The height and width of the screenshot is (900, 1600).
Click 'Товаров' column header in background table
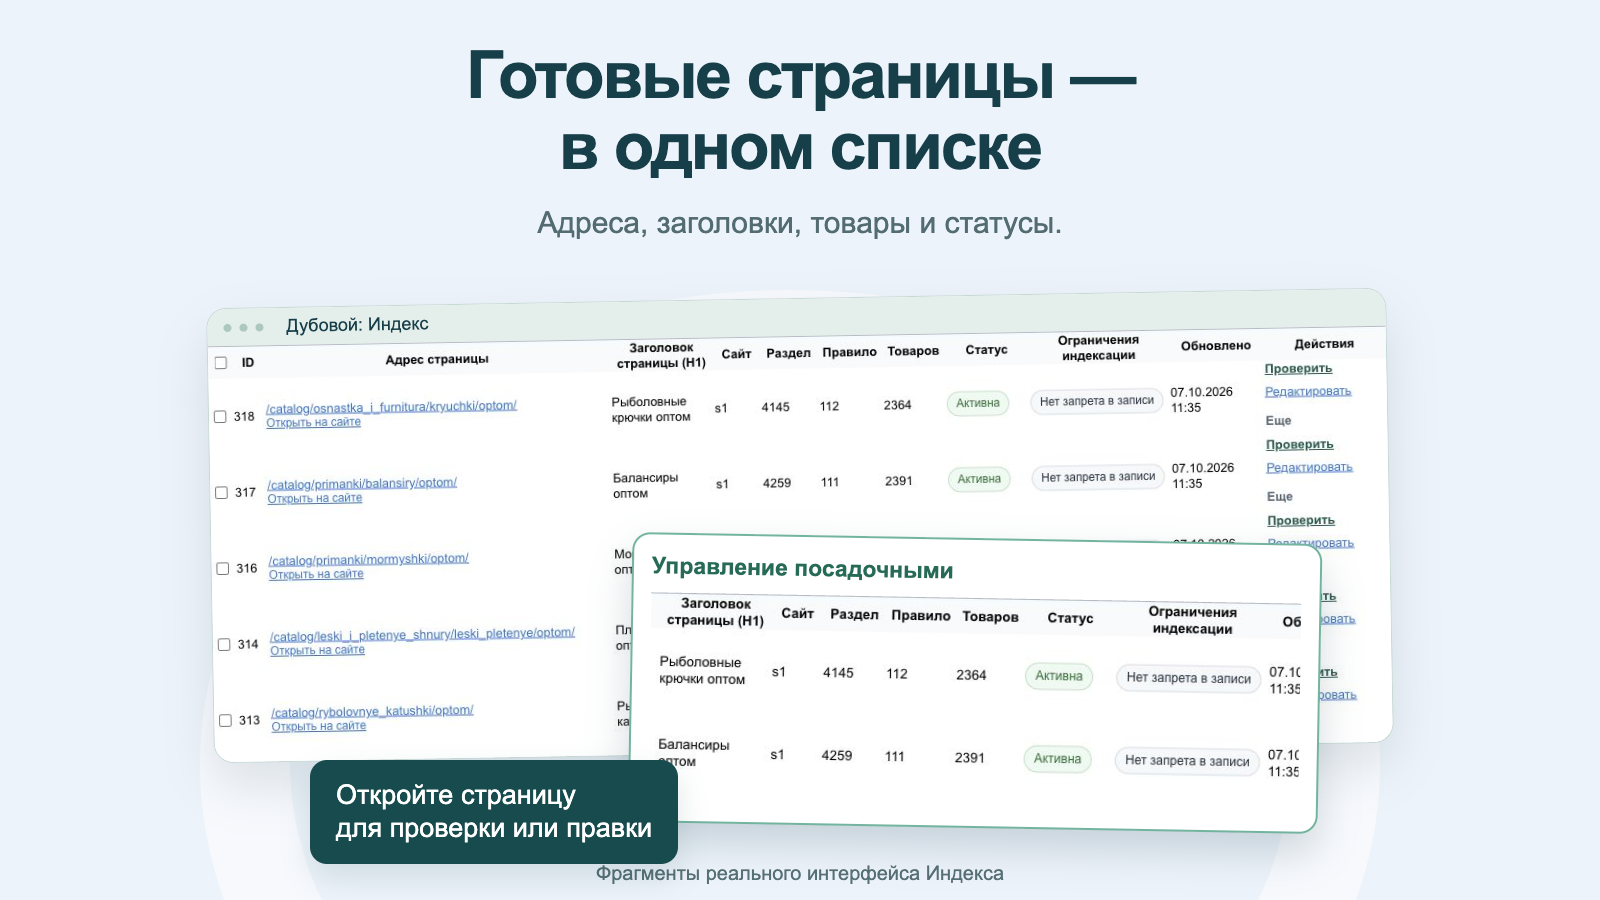coord(913,351)
